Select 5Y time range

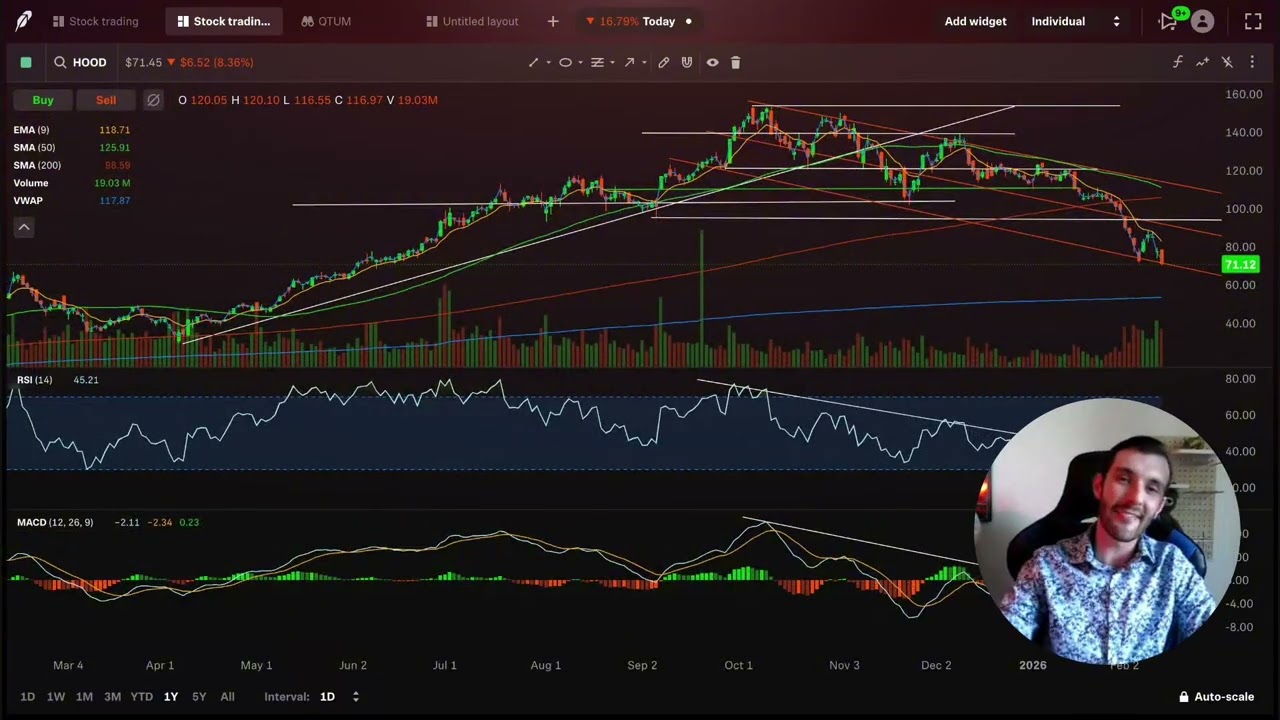[199, 696]
